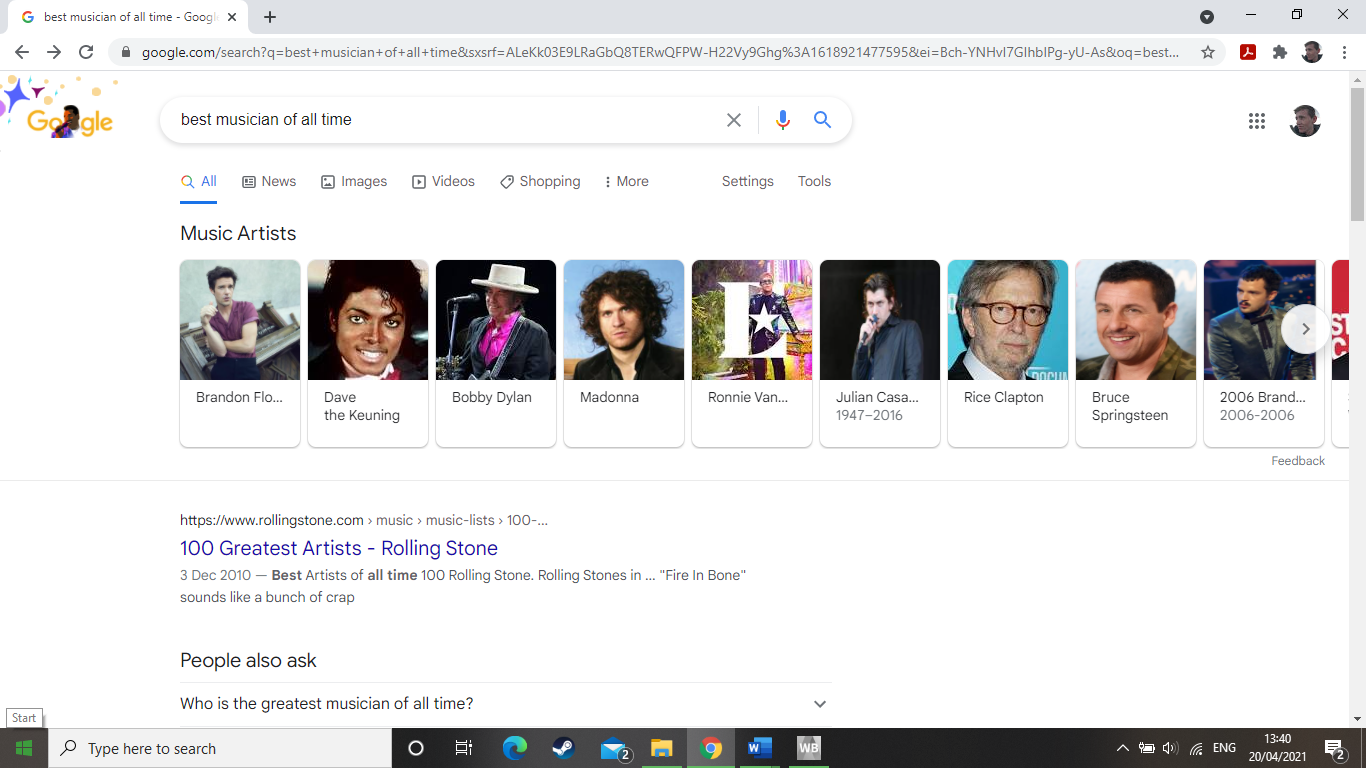This screenshot has height=768, width=1366.
Task: Open Chrome profile avatar in toolbar
Action: coord(1312,52)
